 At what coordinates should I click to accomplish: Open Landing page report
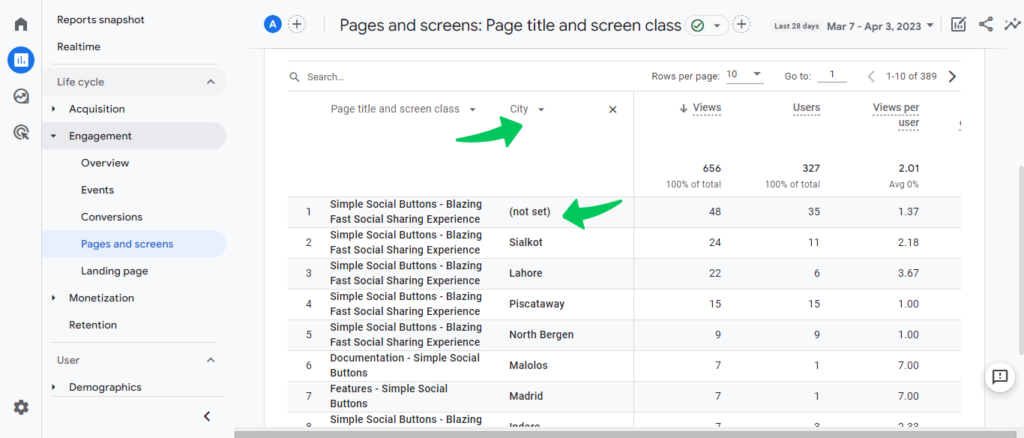(114, 271)
